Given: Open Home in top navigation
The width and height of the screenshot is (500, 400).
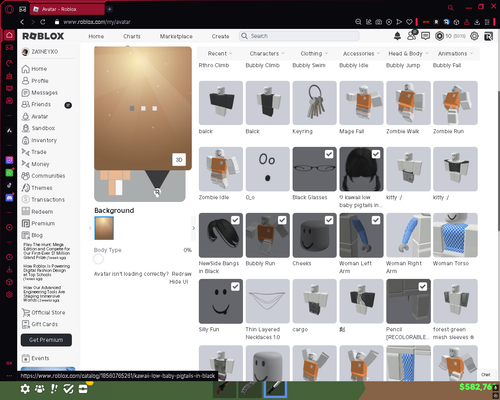Looking at the screenshot, I should (96, 36).
